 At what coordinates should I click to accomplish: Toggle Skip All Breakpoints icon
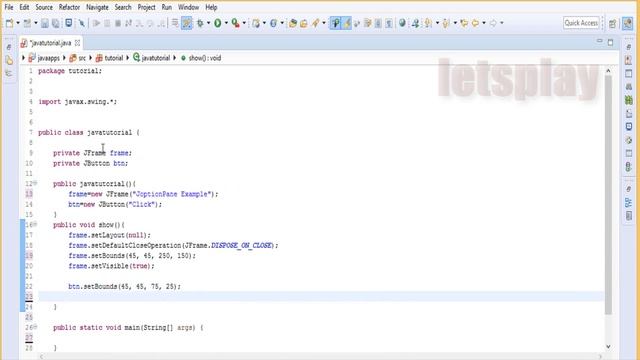(82, 23)
